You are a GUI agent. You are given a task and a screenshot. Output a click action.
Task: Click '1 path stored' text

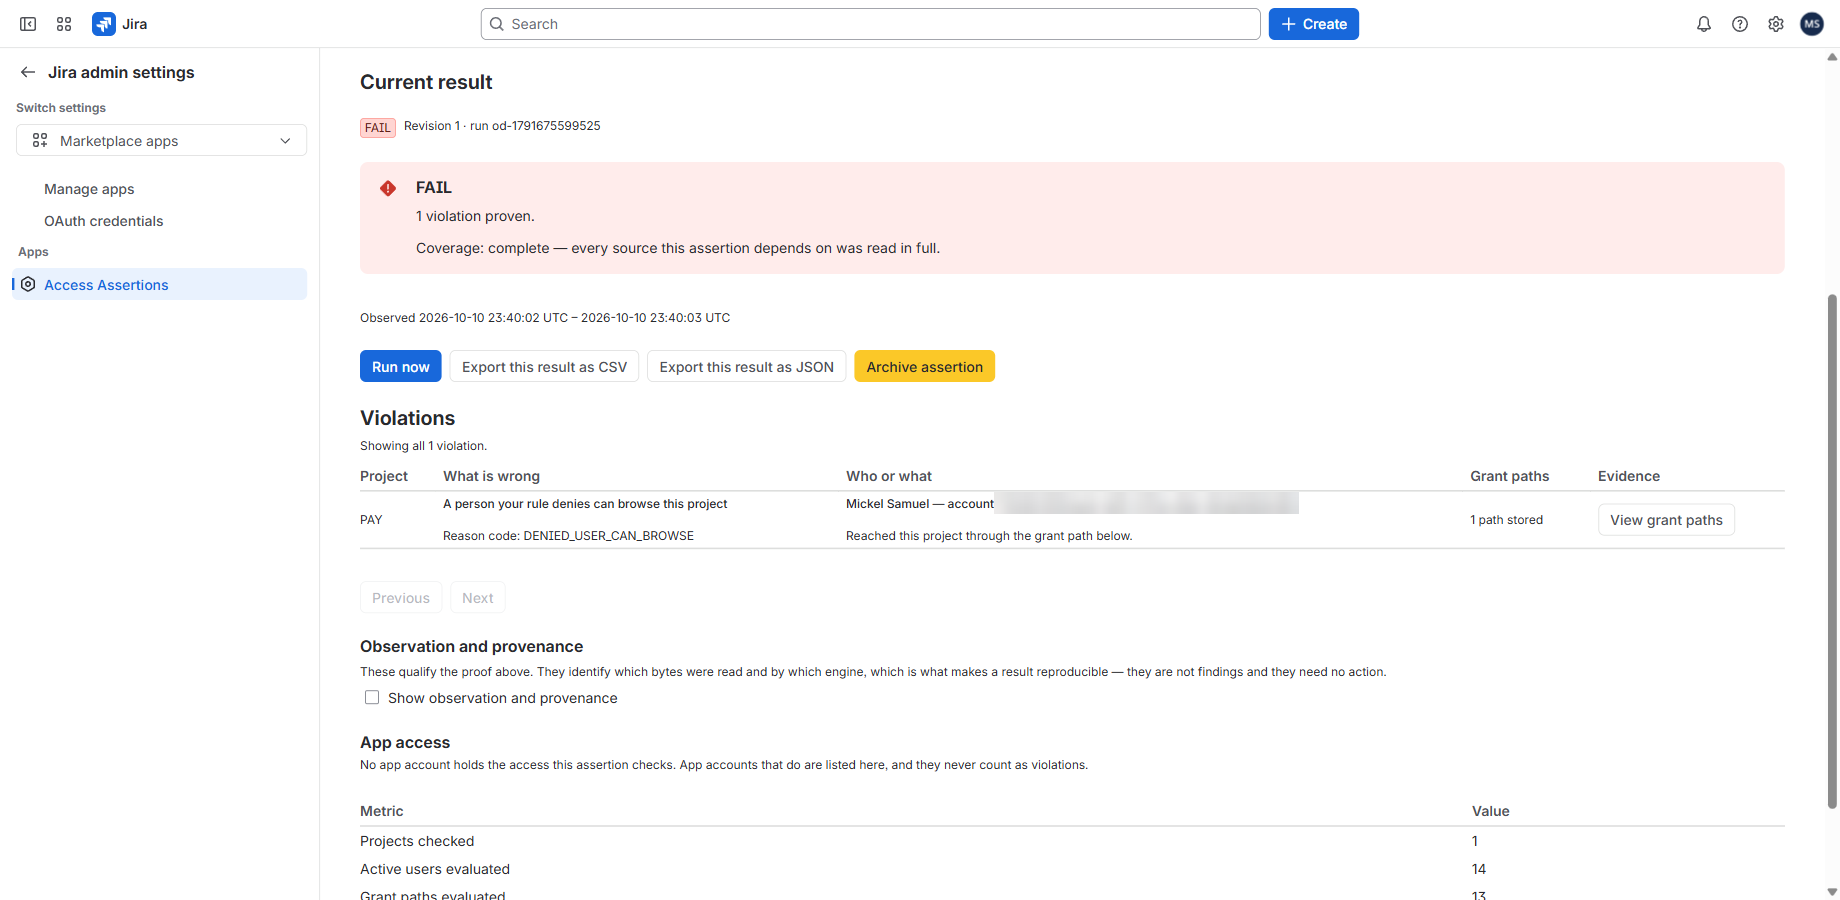pos(1506,520)
